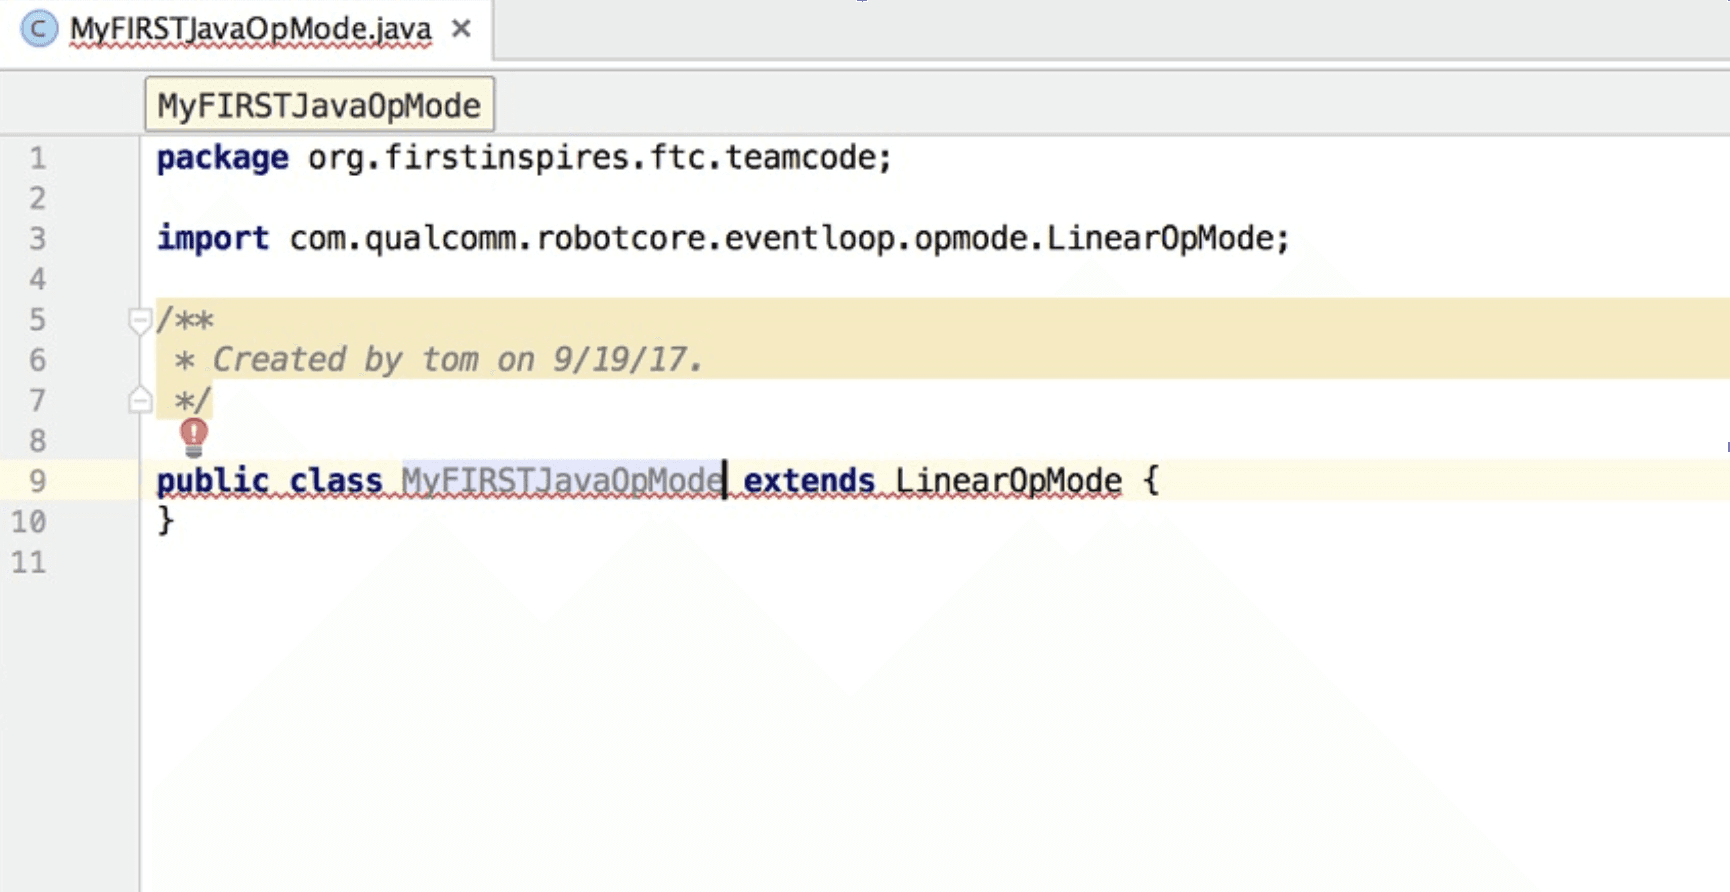The height and width of the screenshot is (892, 1730).
Task: Close the MyFIRSTJavaOpMode.java tab
Action: pyautogui.click(x=461, y=29)
